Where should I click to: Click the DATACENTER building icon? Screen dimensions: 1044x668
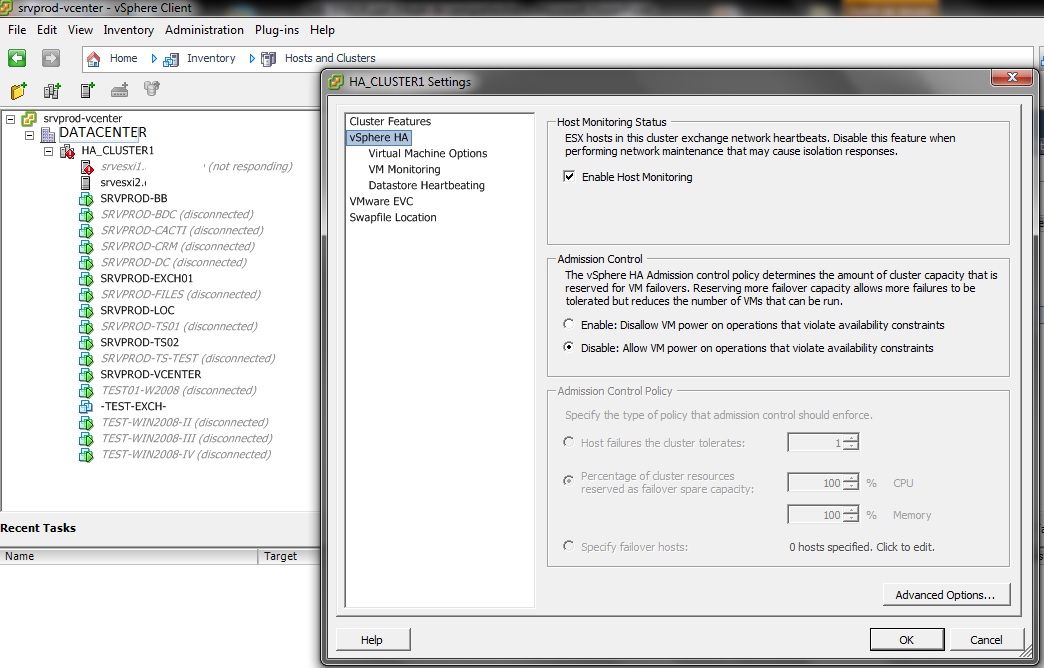coord(48,135)
